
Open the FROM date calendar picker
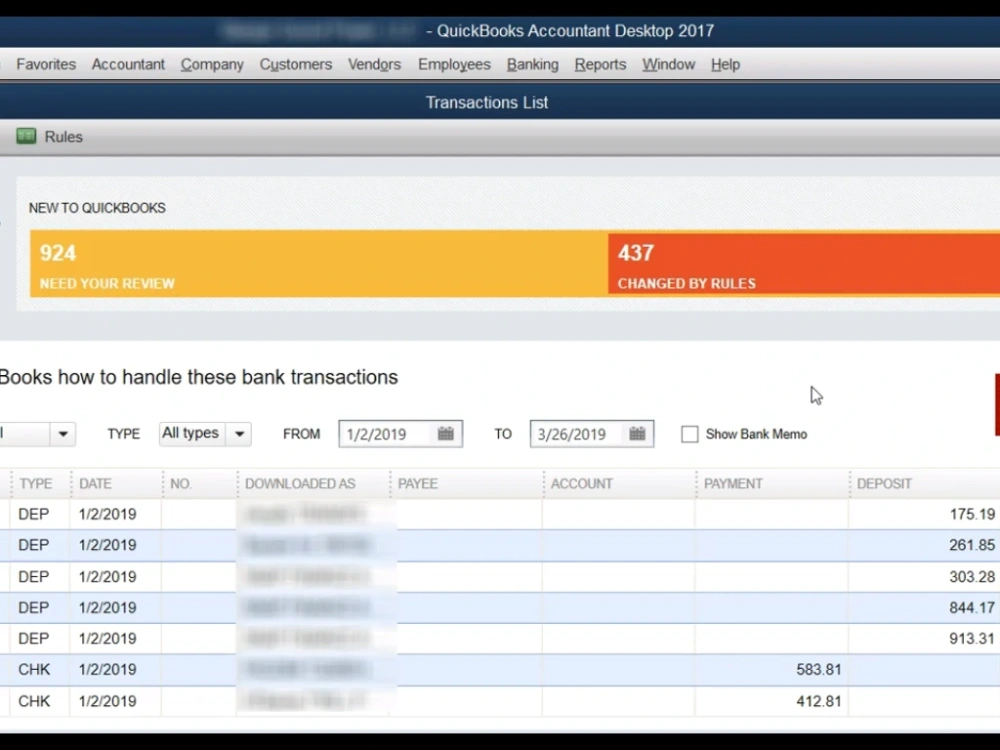pyautogui.click(x=446, y=434)
